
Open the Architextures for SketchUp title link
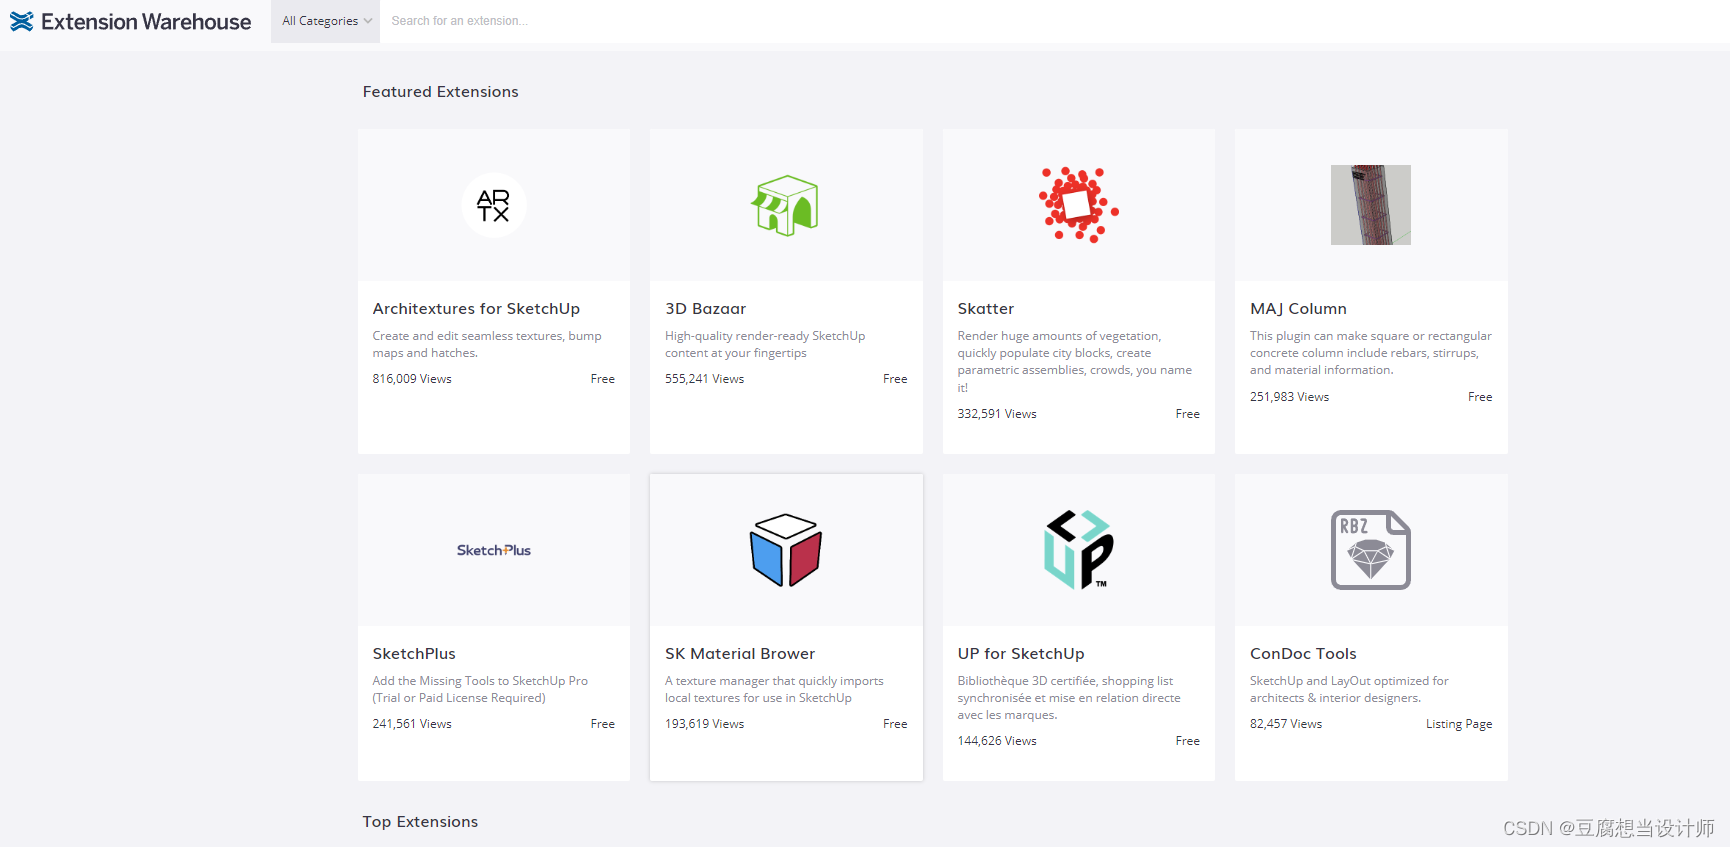(x=476, y=309)
